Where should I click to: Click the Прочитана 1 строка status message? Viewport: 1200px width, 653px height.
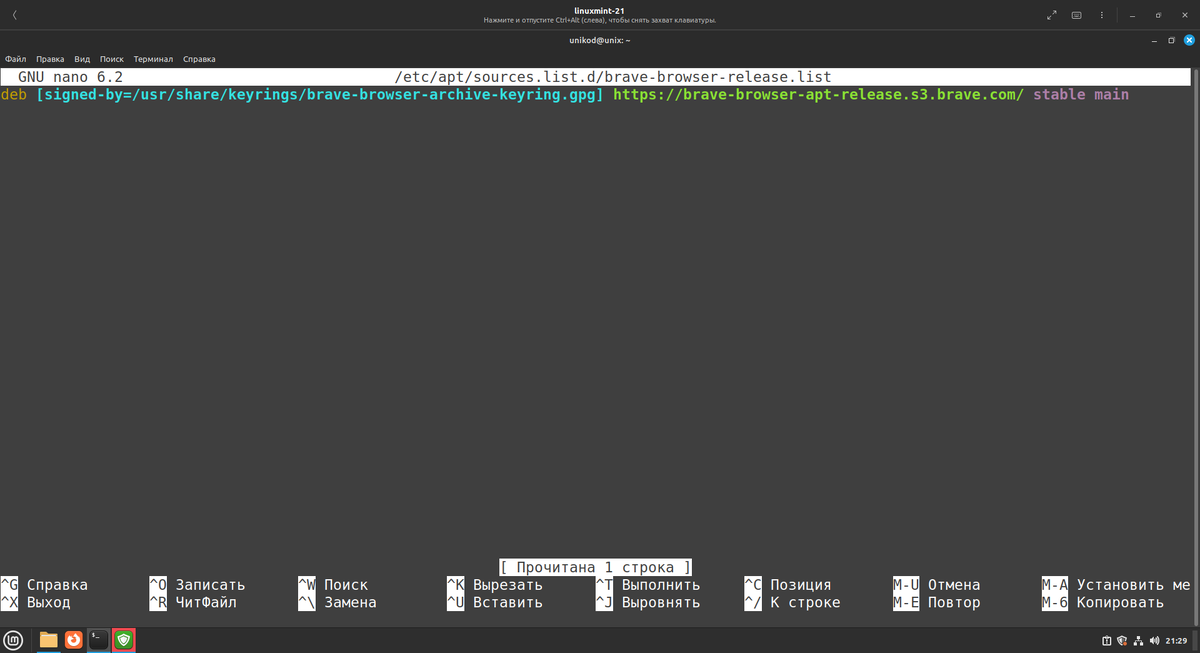coord(595,567)
